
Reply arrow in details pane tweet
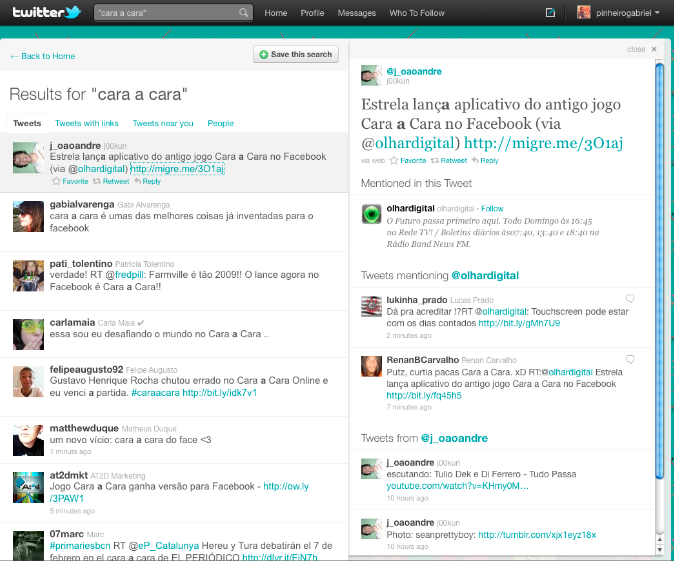(x=475, y=160)
